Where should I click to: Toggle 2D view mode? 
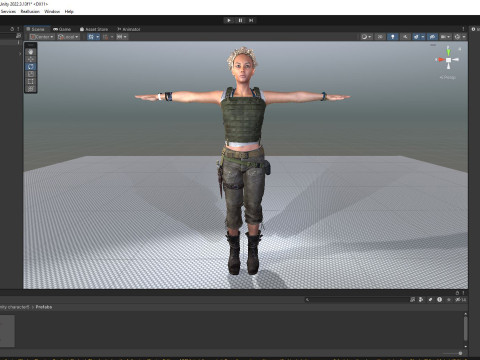[380, 37]
